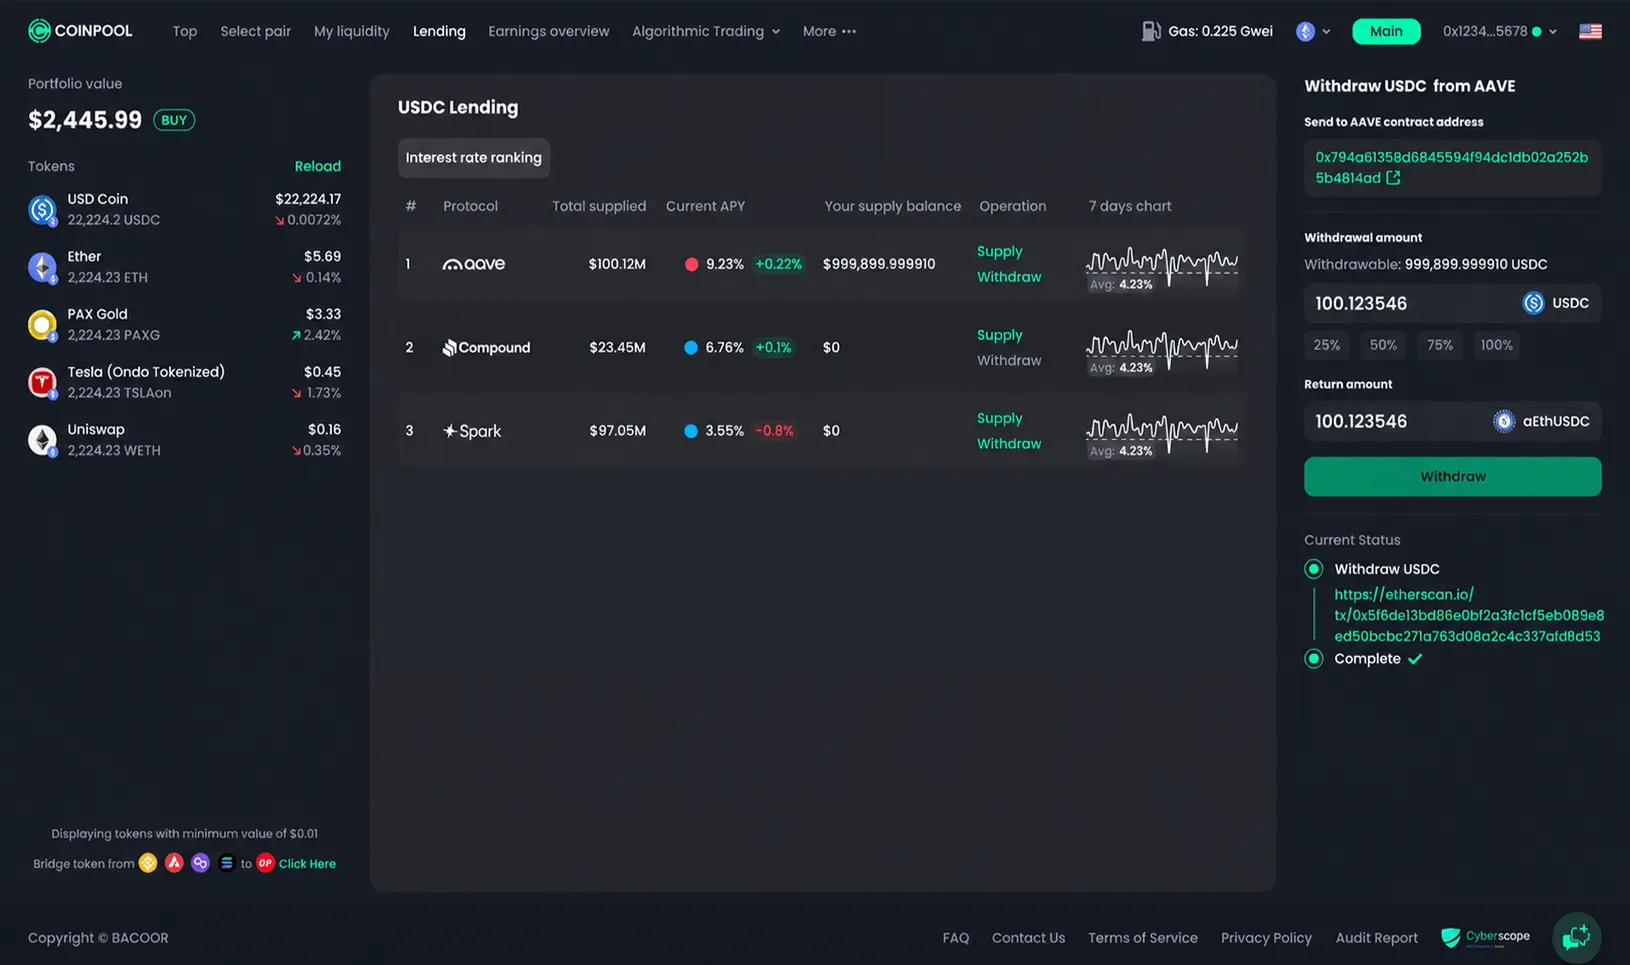Click the red dot beside 9.23% APY
This screenshot has width=1630, height=965.
(x=691, y=264)
